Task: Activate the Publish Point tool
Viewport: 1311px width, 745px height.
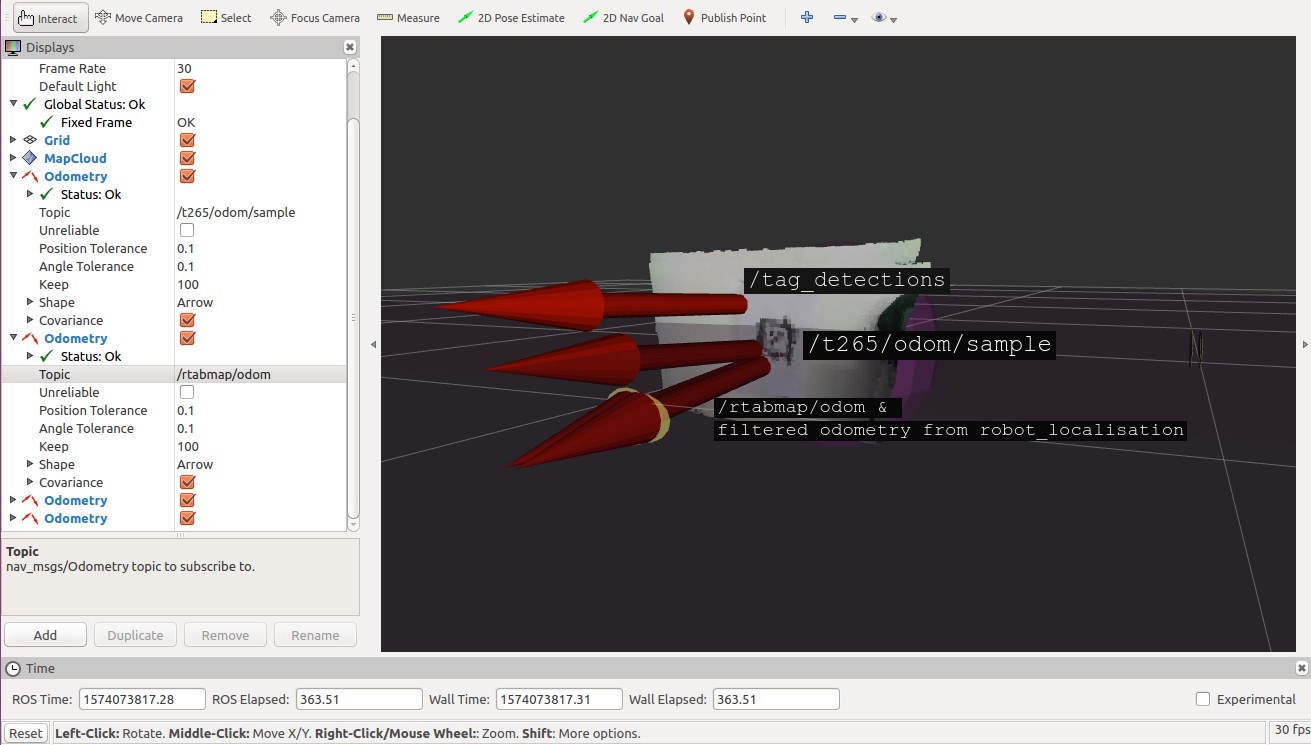Action: [724, 18]
